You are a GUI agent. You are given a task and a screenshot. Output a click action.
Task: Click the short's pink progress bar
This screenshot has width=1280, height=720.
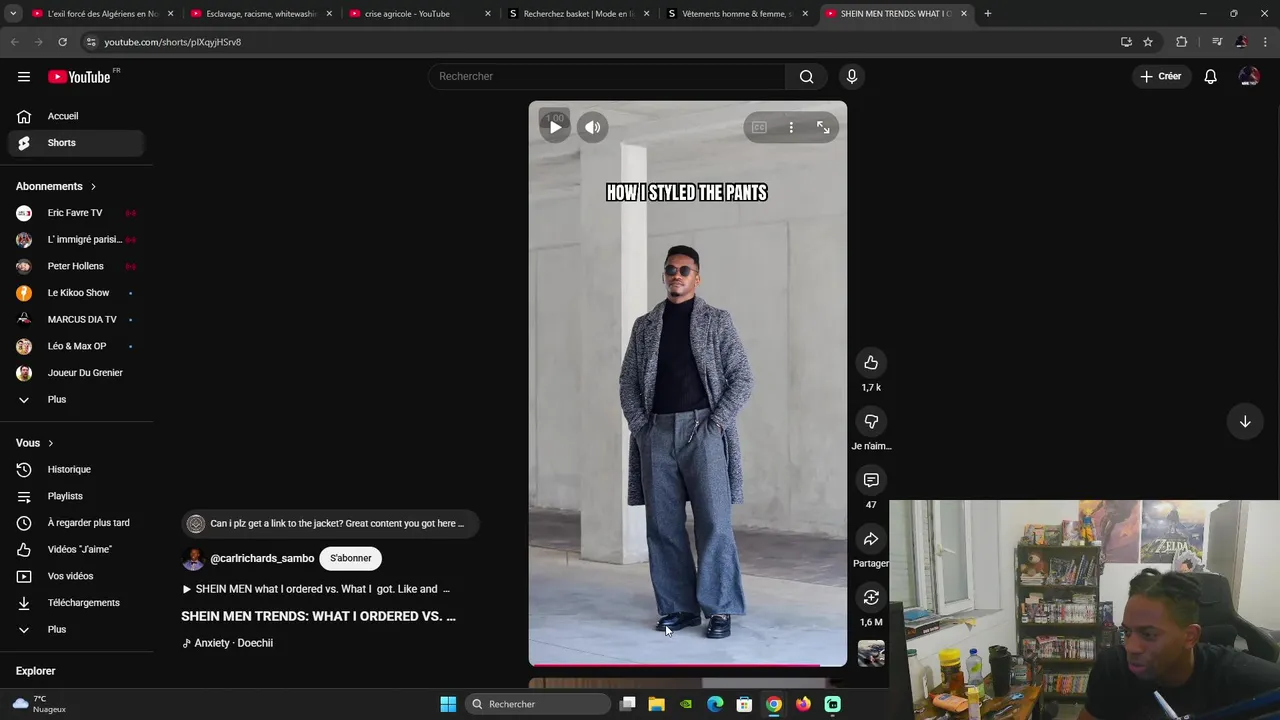pos(687,665)
